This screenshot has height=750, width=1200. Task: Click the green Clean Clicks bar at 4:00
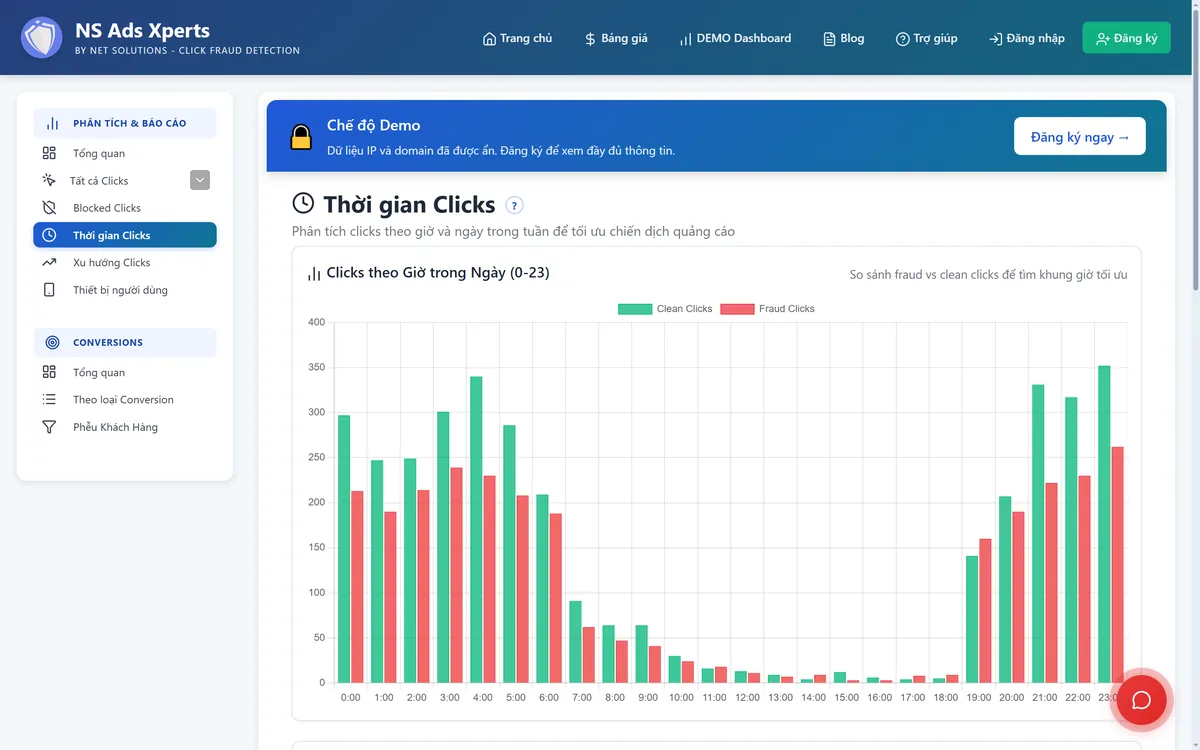476,529
